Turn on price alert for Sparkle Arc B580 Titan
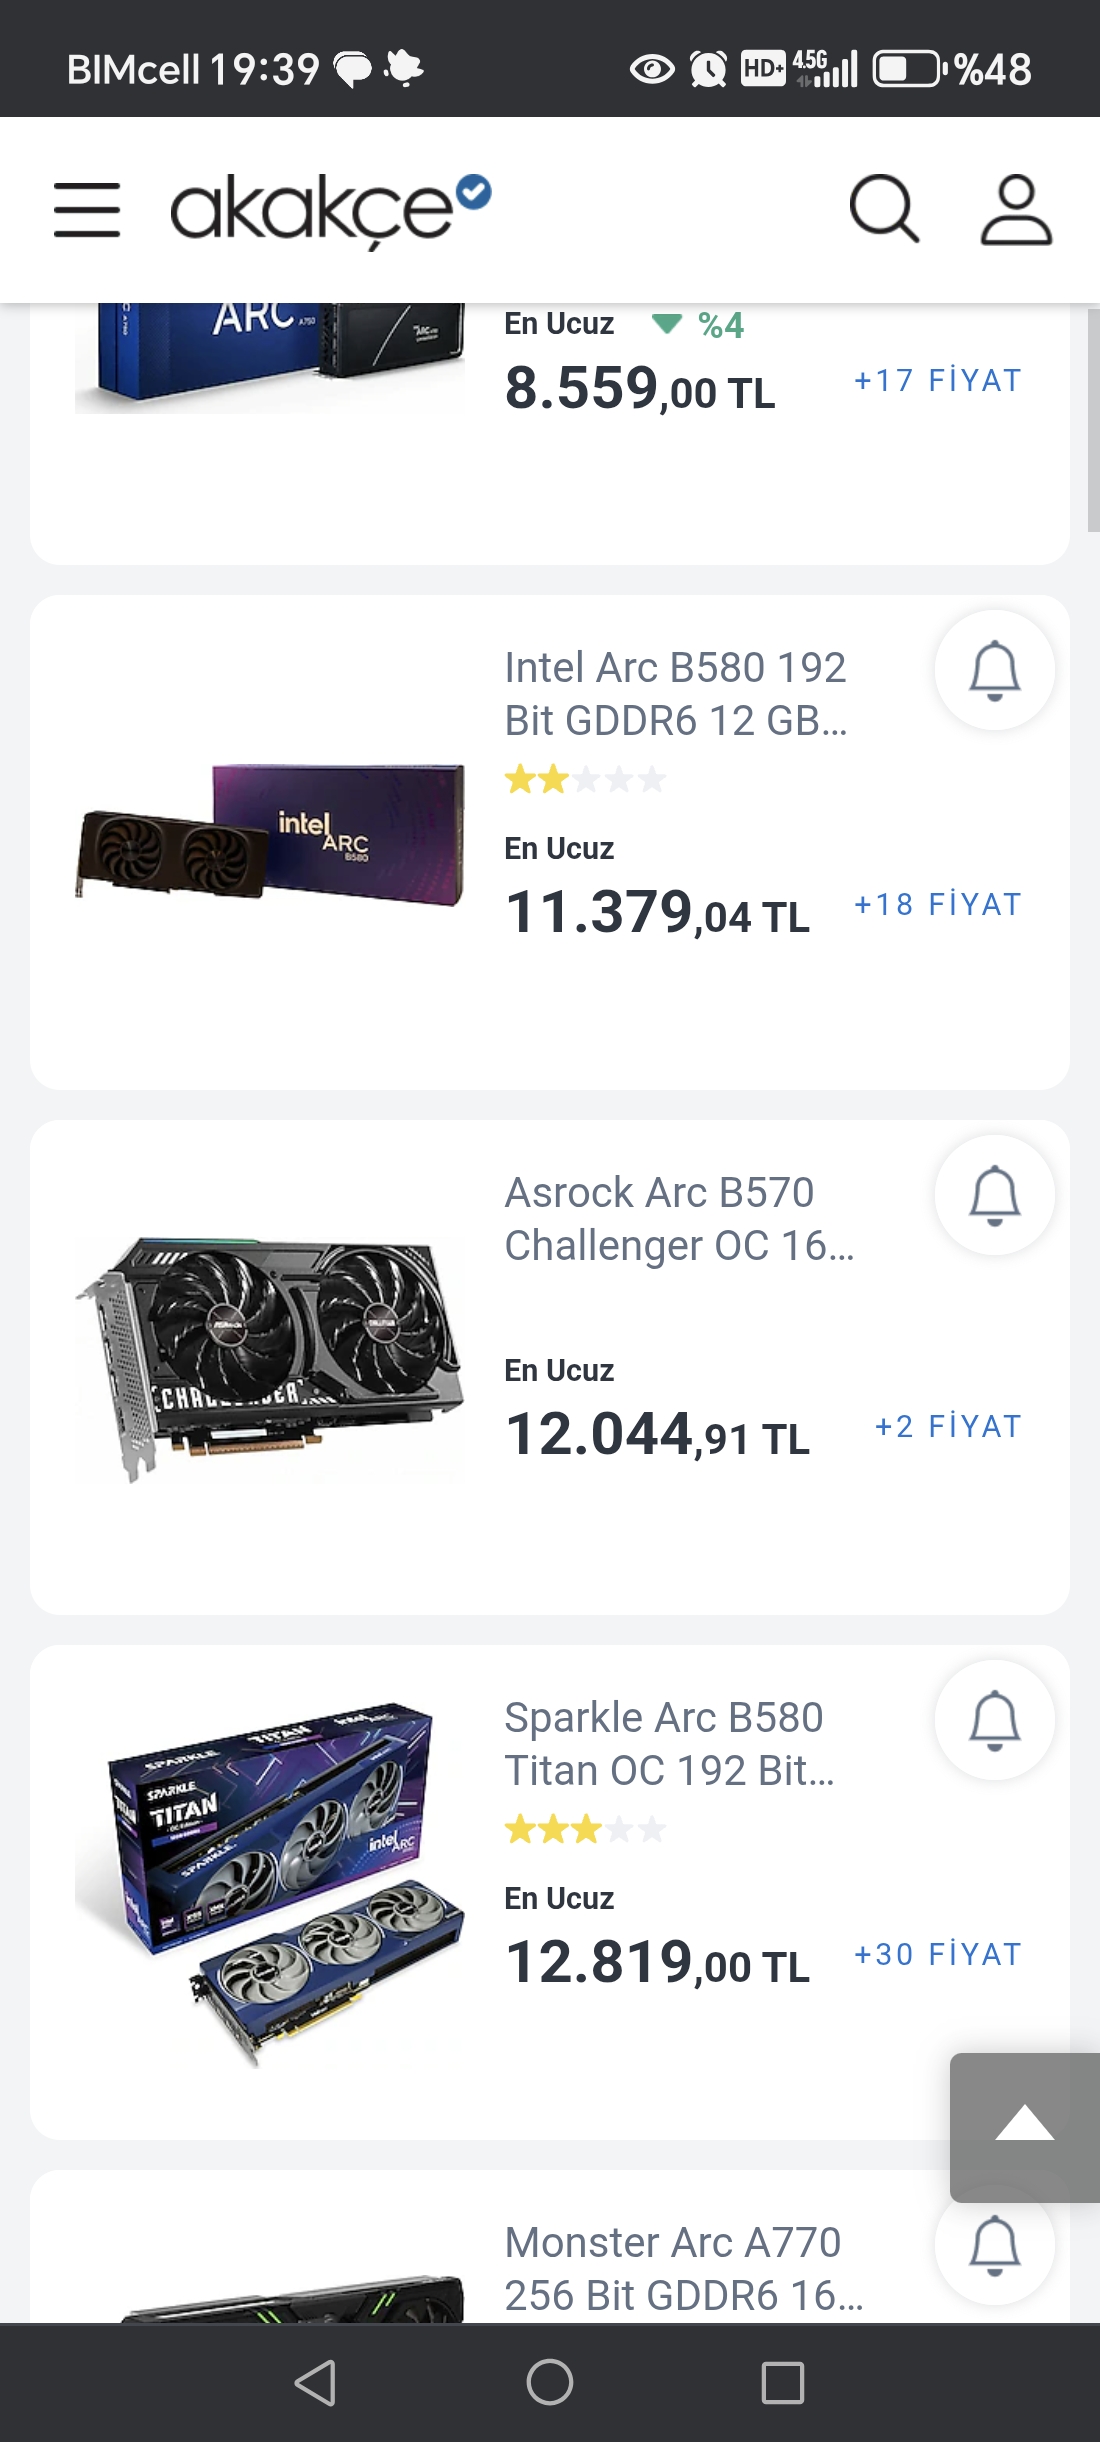Screen dimensions: 1100x2442 (994, 1720)
